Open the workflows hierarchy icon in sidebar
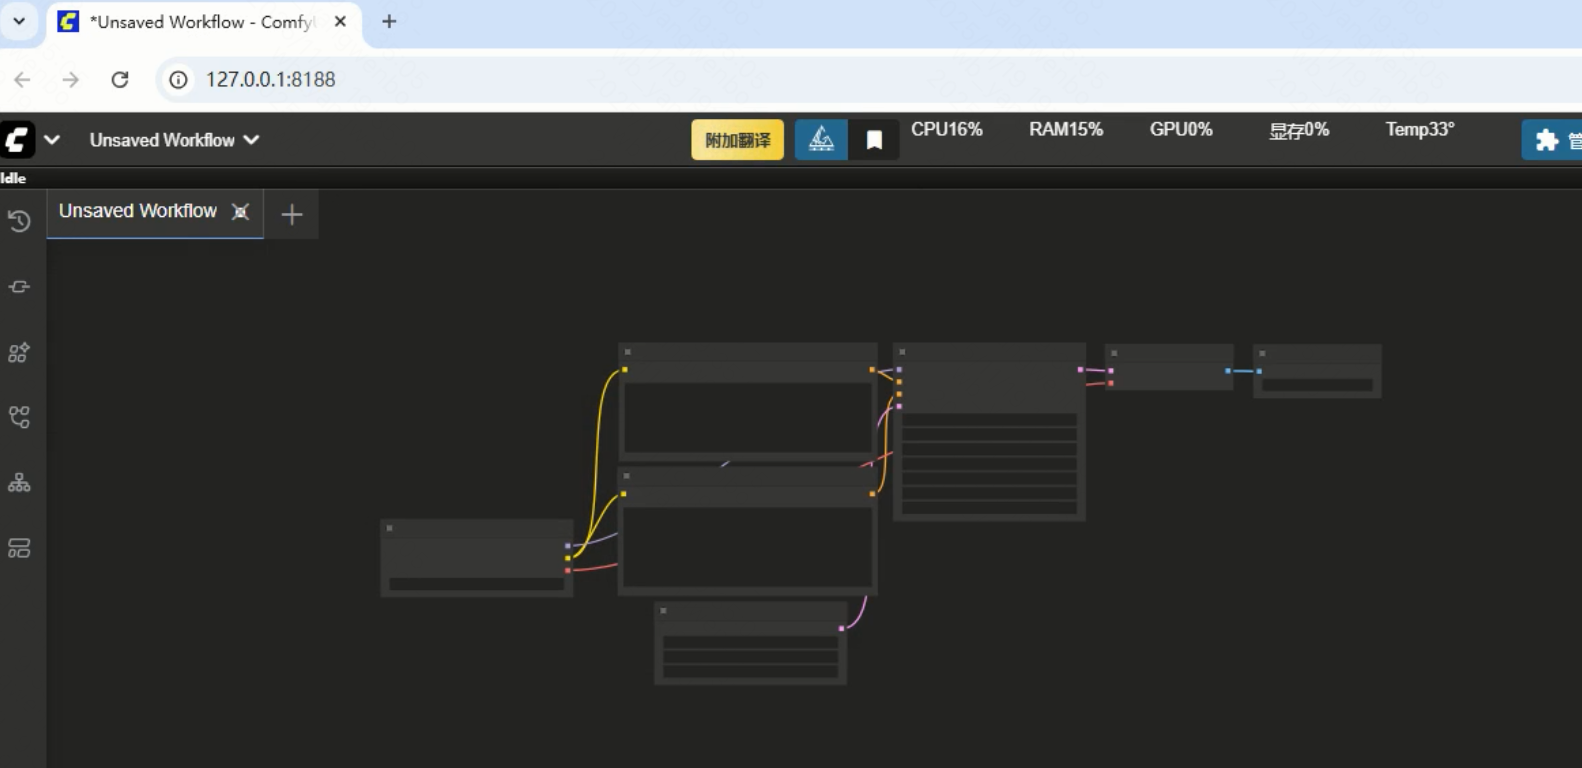 (19, 483)
